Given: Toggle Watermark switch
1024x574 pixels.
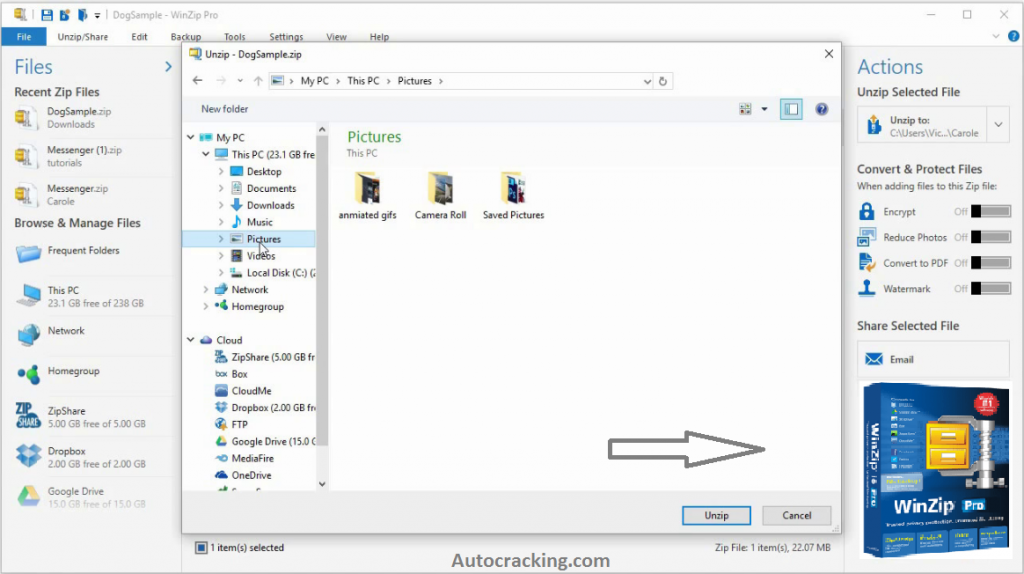Looking at the screenshot, I should pos(990,288).
